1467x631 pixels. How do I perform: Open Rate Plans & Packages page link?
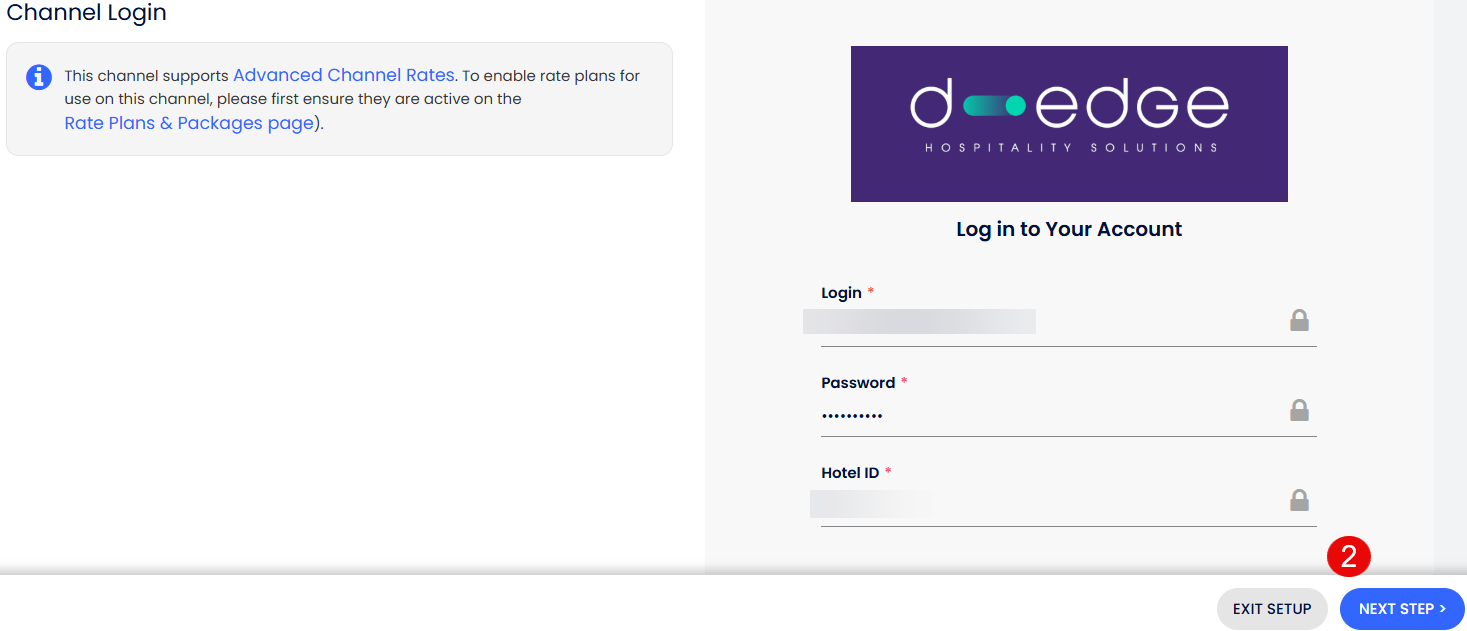coord(189,124)
